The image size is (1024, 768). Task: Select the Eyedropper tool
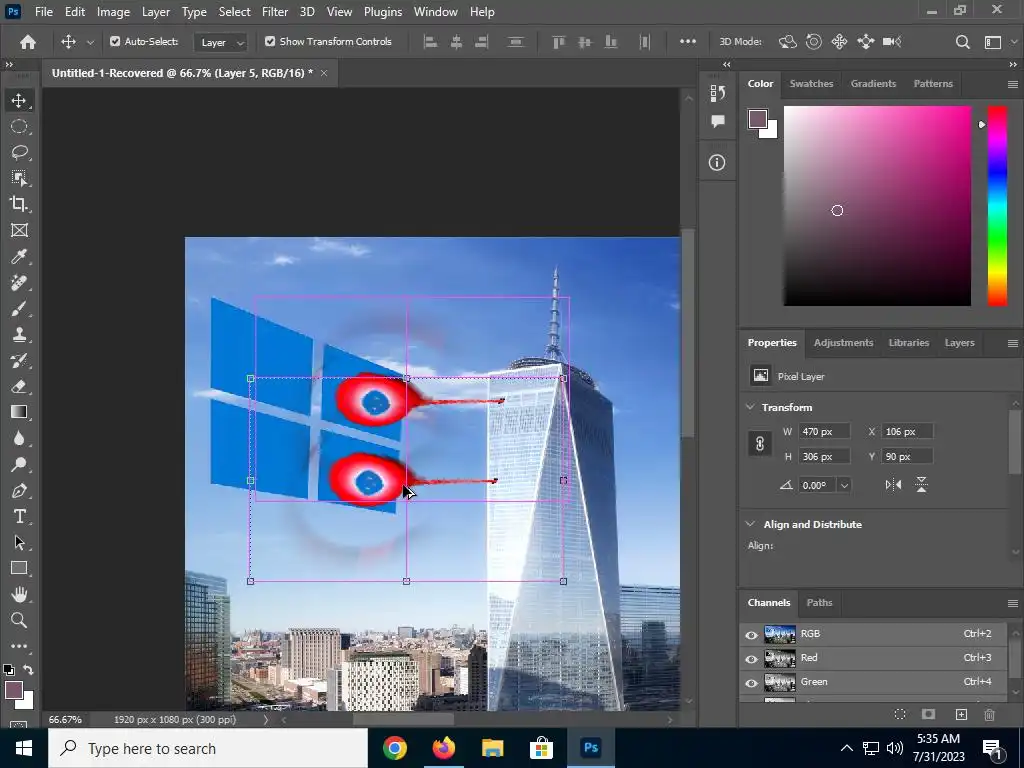pos(19,256)
